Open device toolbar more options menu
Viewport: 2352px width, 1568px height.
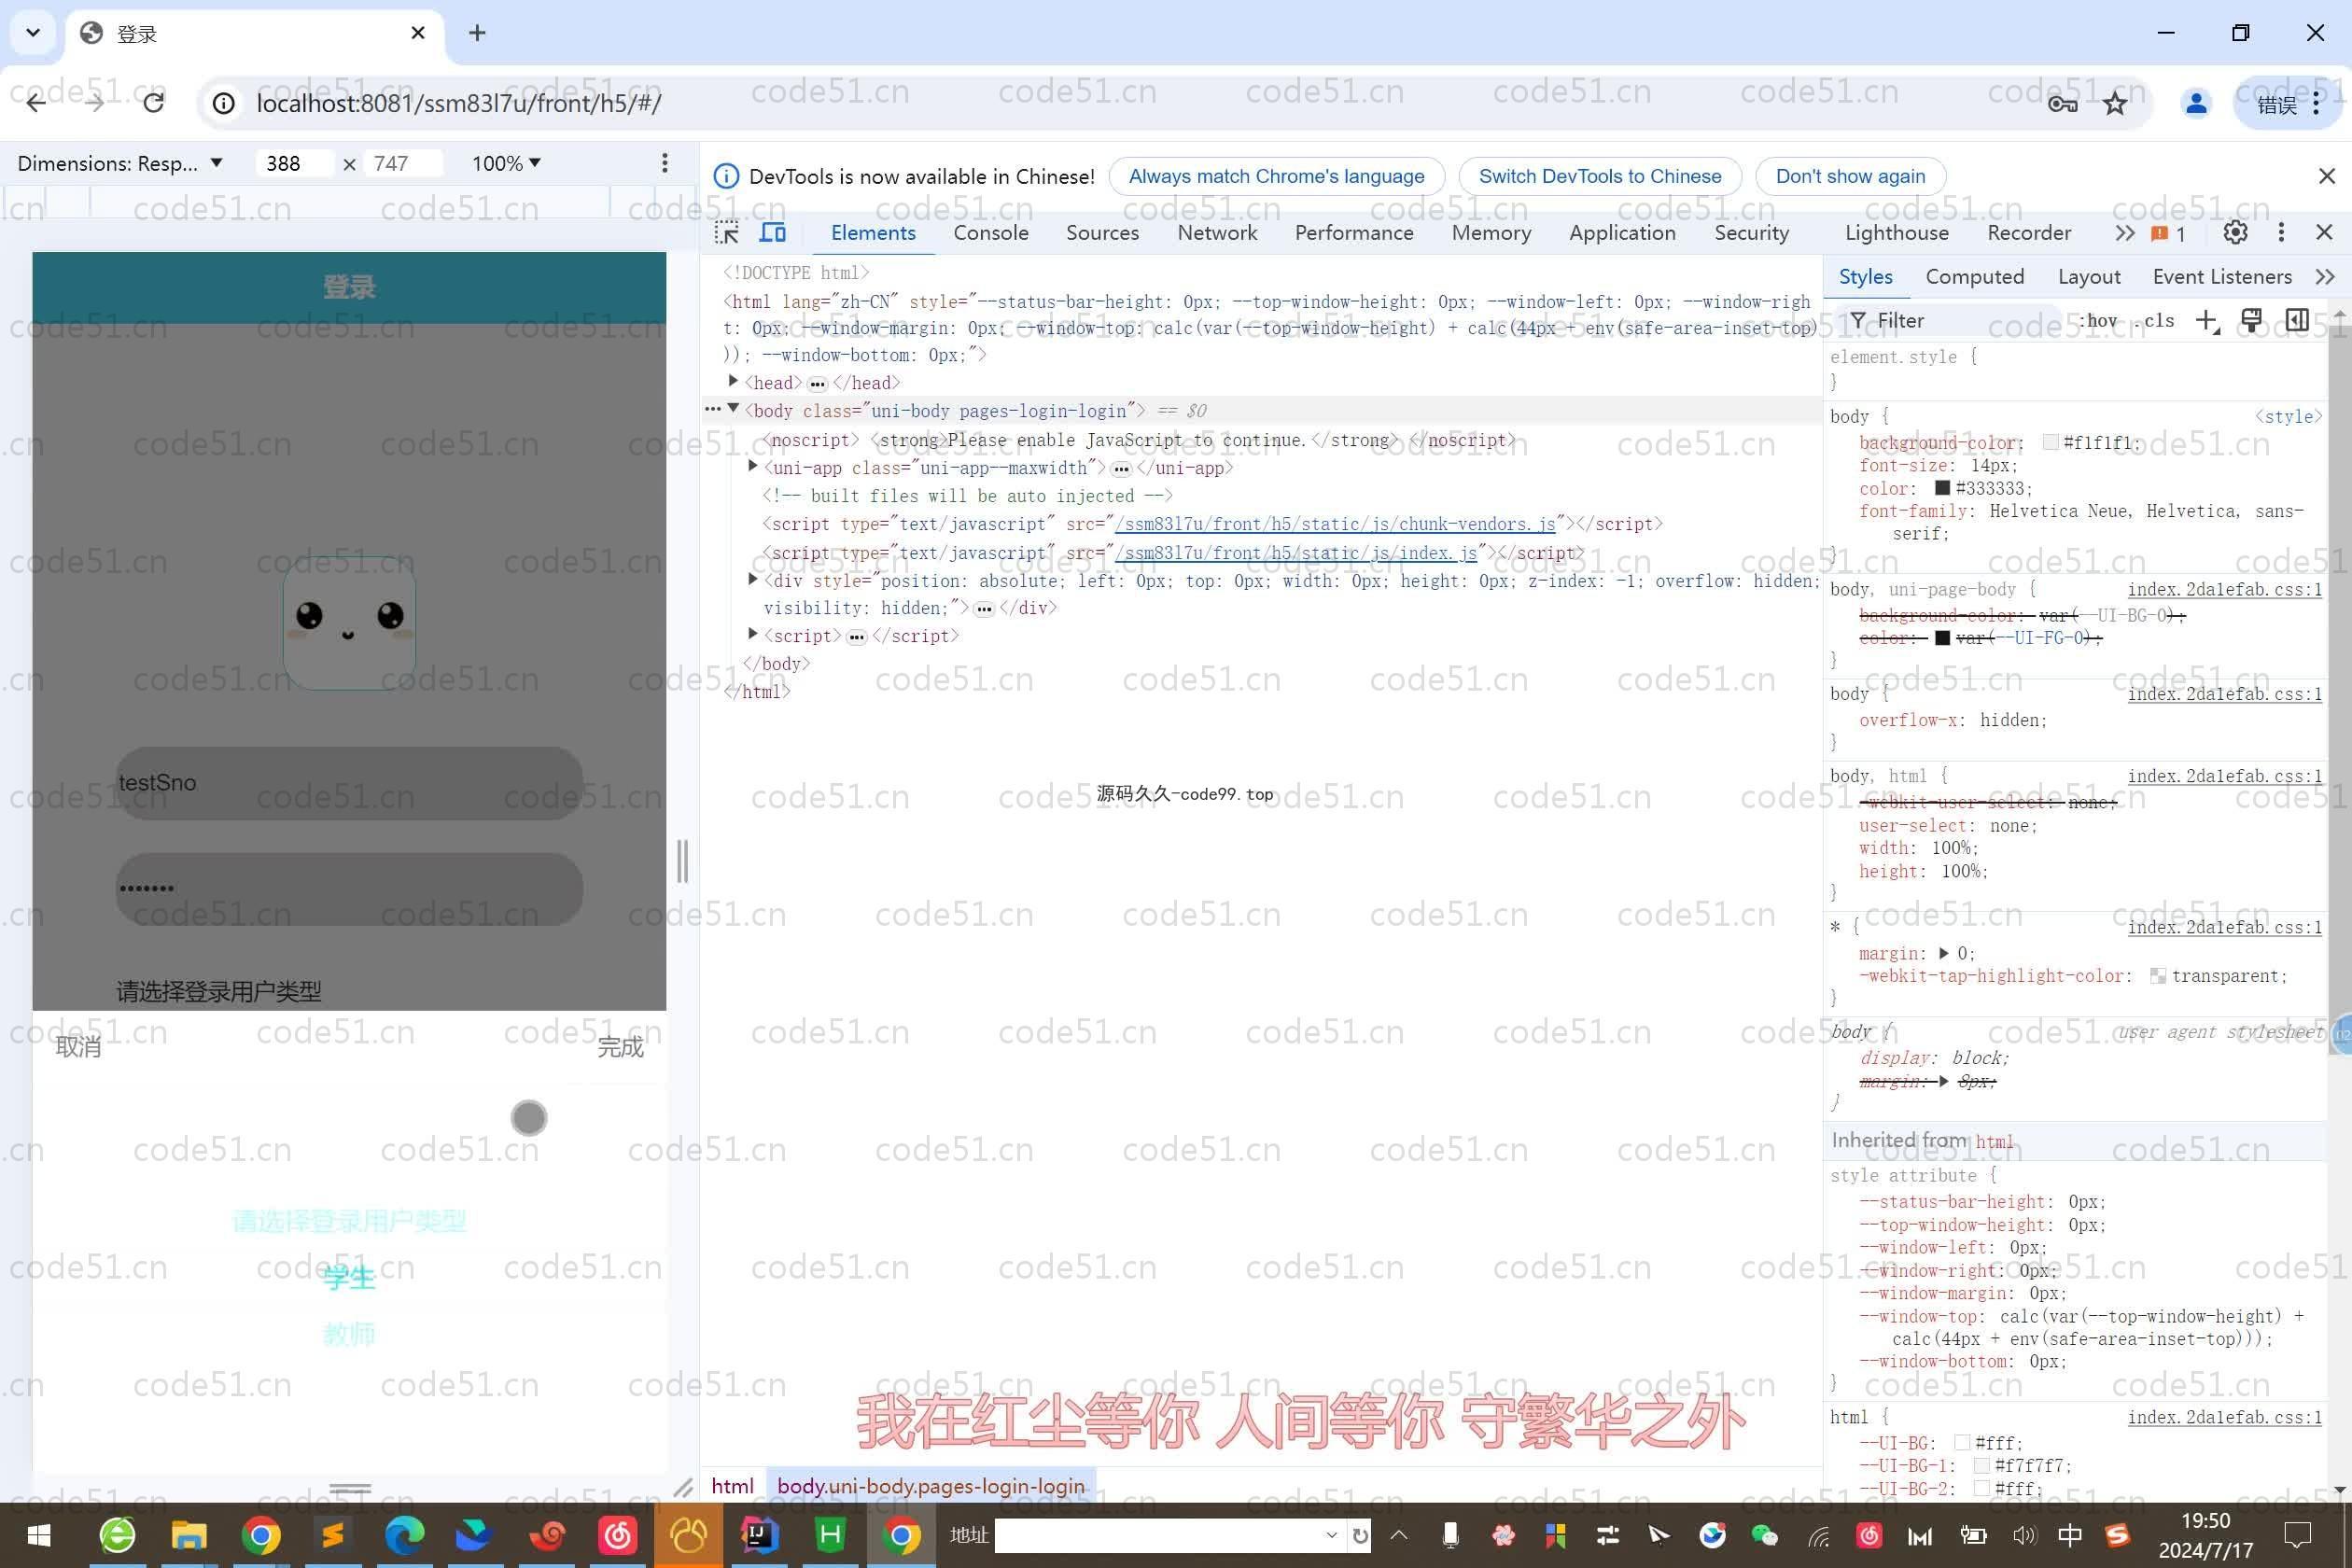[x=665, y=163]
